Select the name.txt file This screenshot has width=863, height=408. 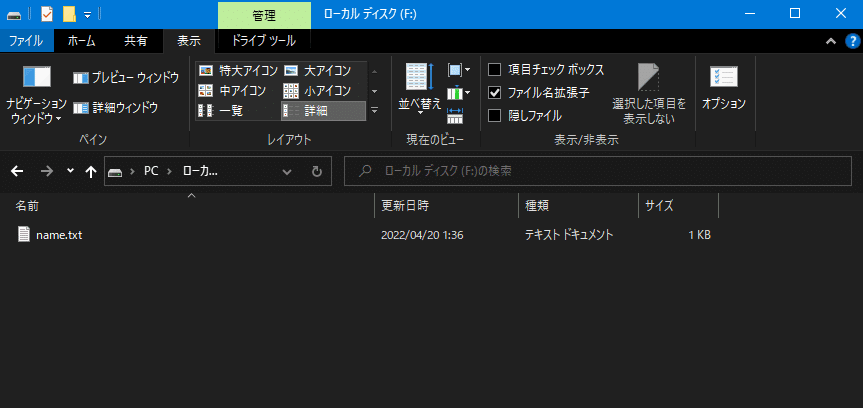click(59, 235)
